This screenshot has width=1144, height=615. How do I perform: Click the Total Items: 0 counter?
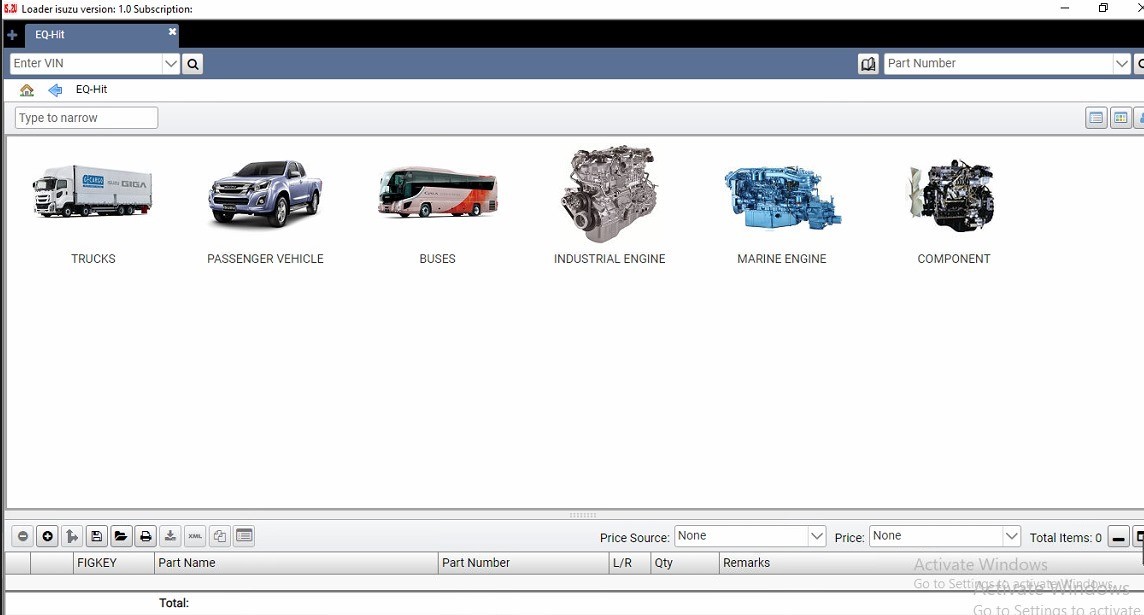[1065, 538]
